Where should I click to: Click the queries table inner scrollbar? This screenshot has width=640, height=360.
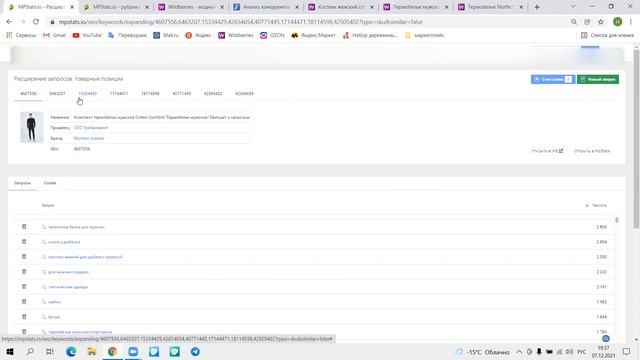[616, 220]
